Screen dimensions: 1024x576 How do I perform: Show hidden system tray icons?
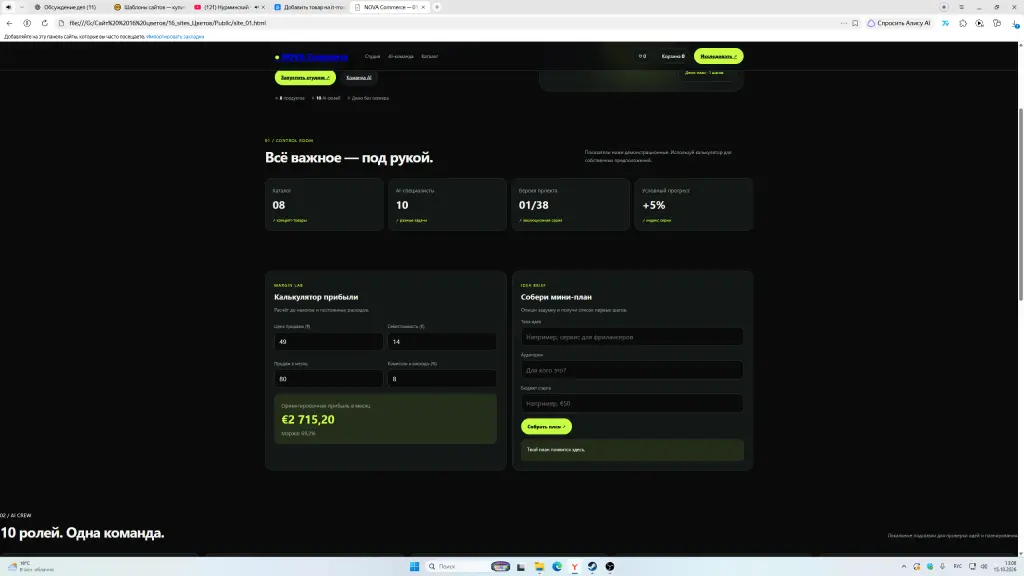tap(904, 566)
